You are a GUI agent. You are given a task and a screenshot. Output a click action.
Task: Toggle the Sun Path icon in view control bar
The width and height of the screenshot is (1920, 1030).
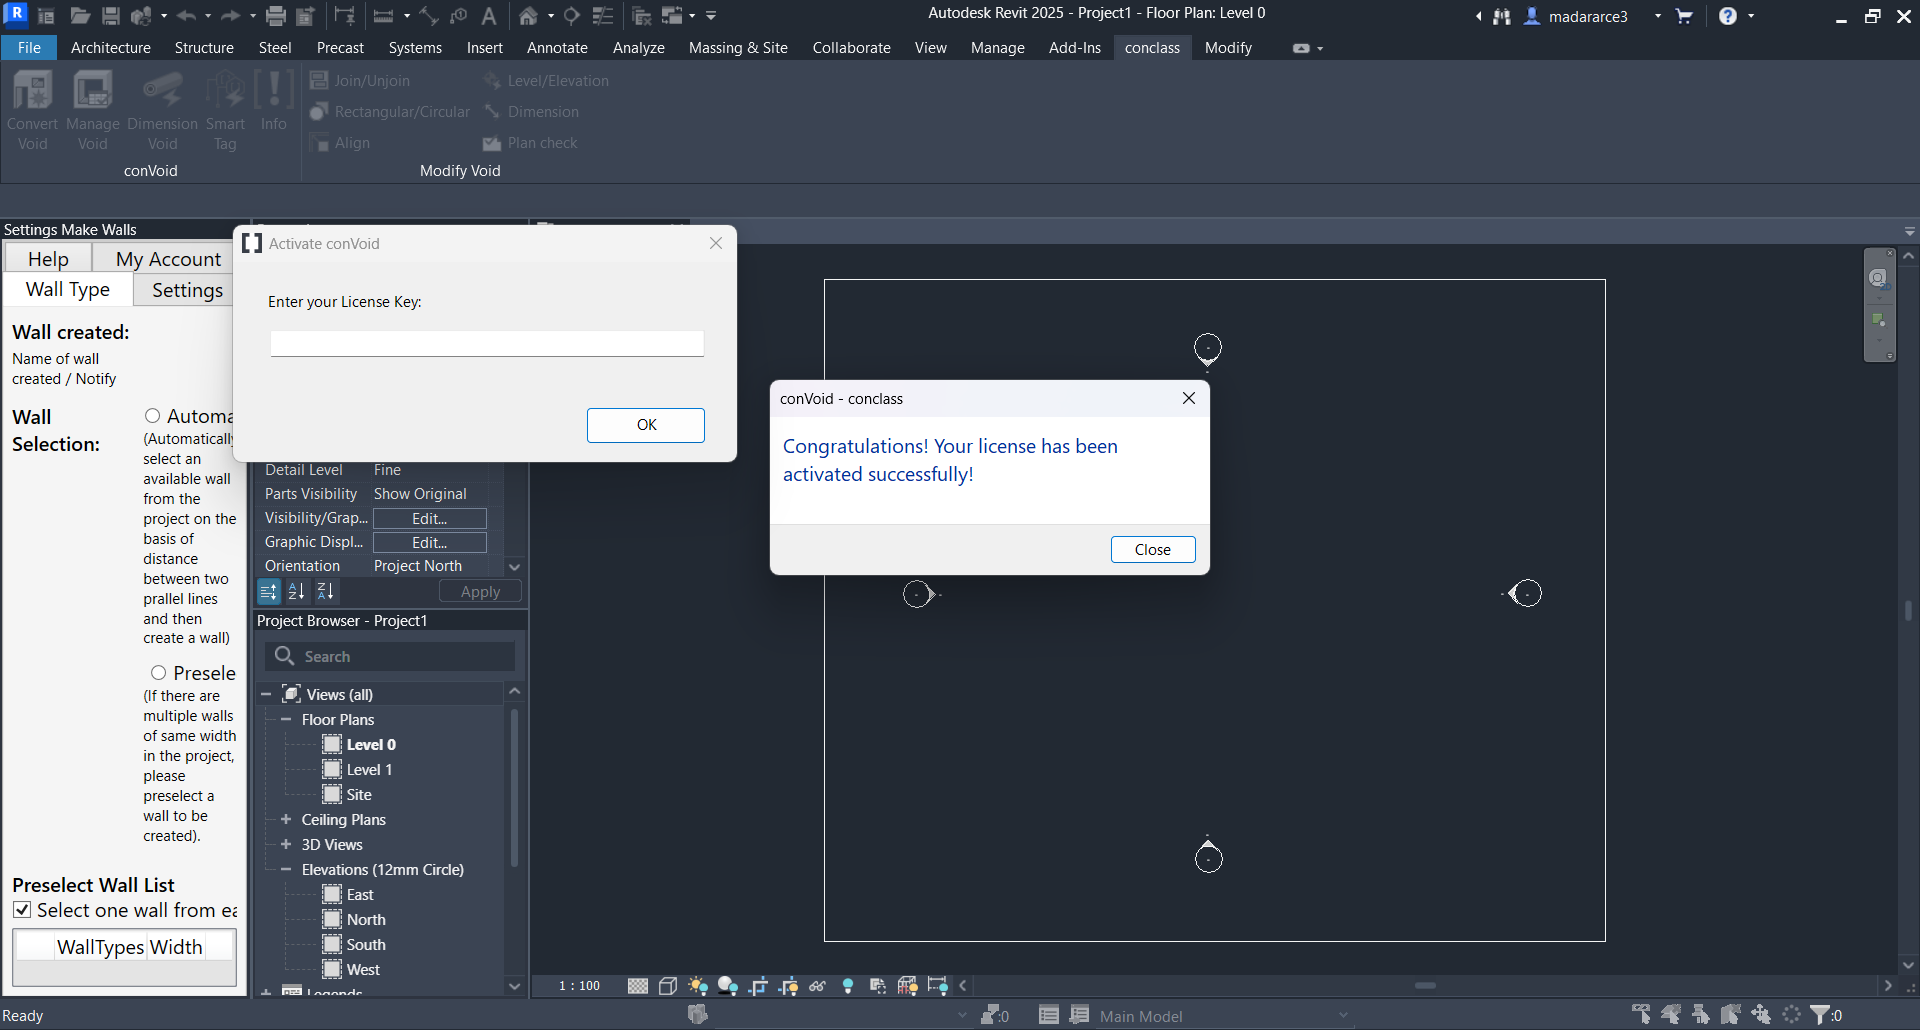(x=698, y=986)
